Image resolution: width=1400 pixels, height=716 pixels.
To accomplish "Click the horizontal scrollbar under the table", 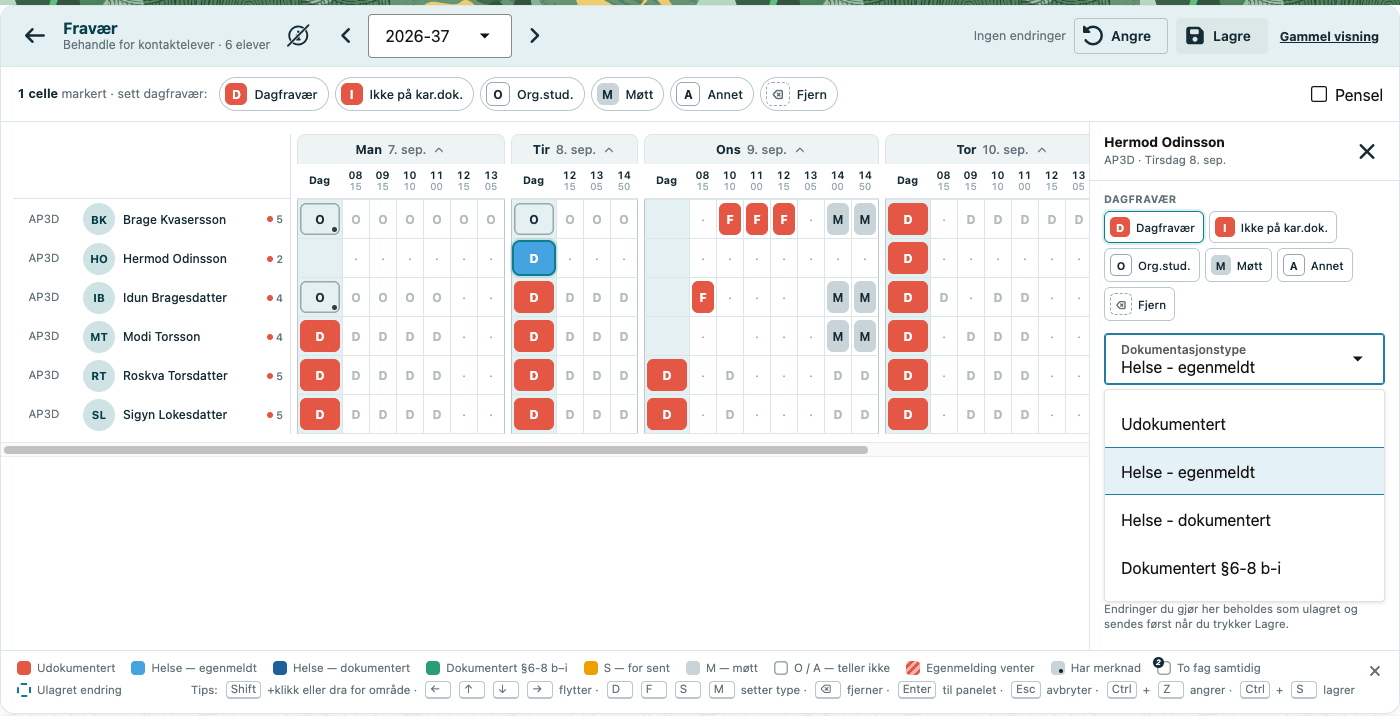I will pos(436,450).
